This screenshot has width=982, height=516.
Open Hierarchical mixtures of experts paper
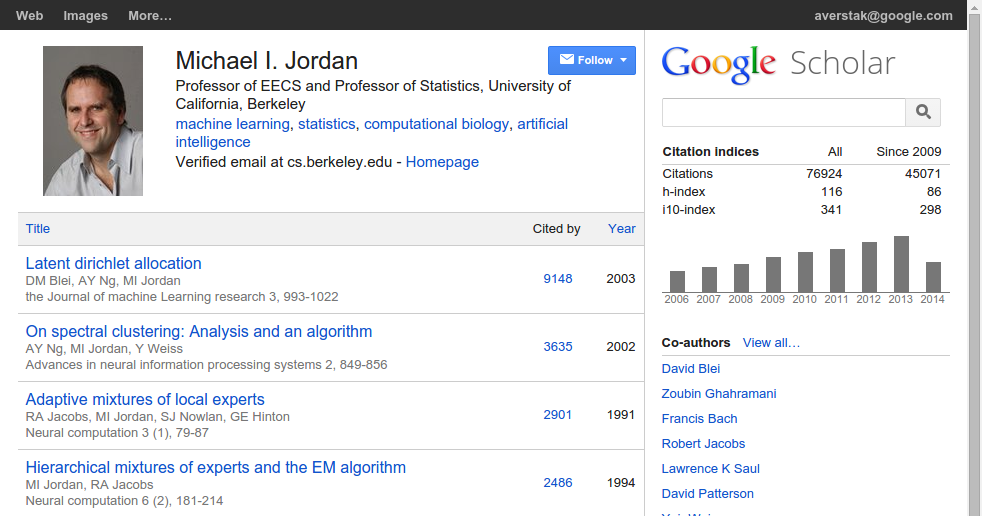215,468
